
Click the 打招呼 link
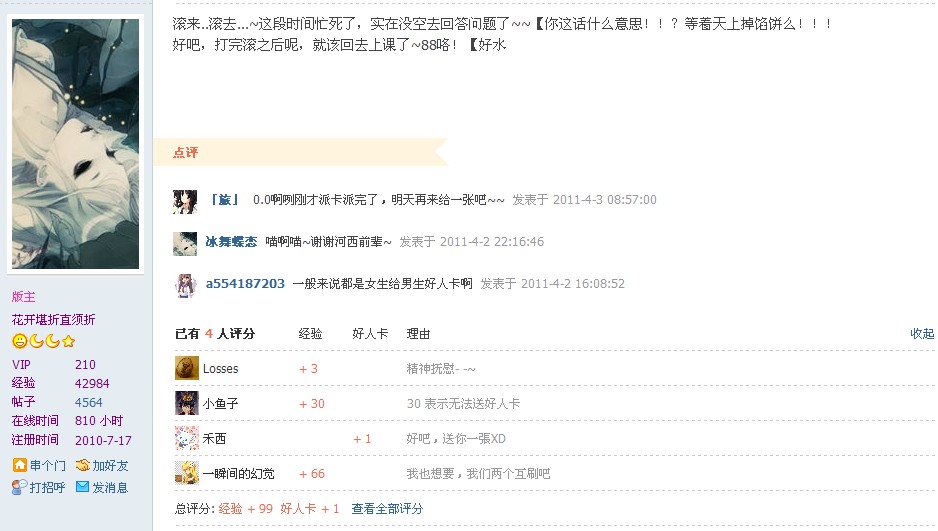47,487
